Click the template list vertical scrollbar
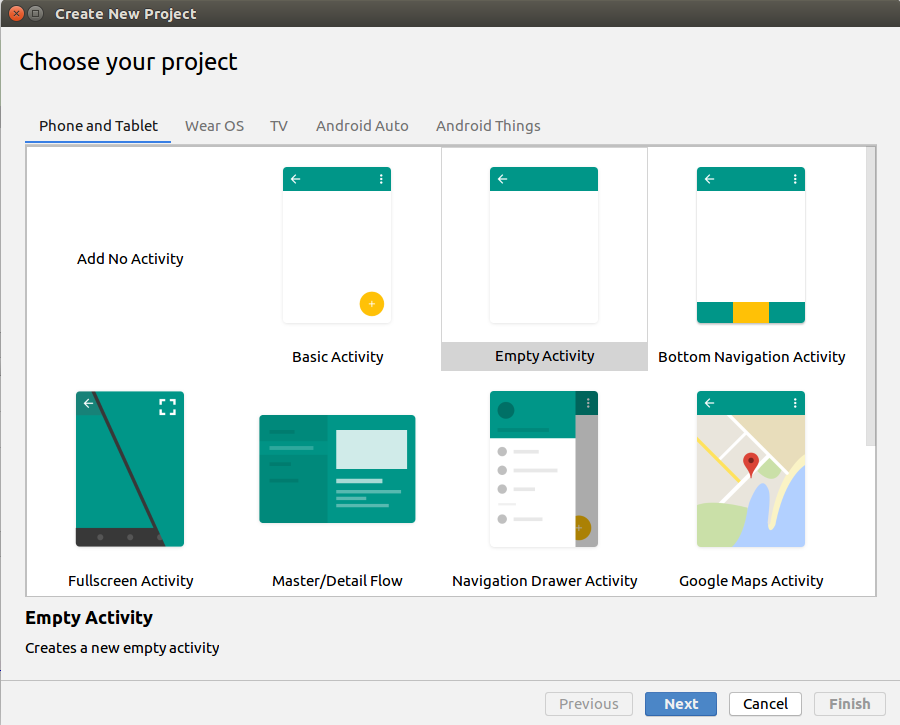 coord(871,296)
